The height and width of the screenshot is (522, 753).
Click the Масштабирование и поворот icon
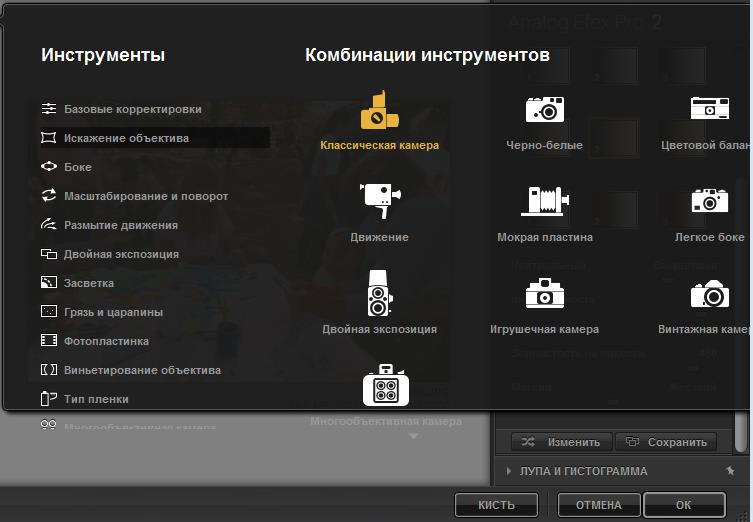49,195
